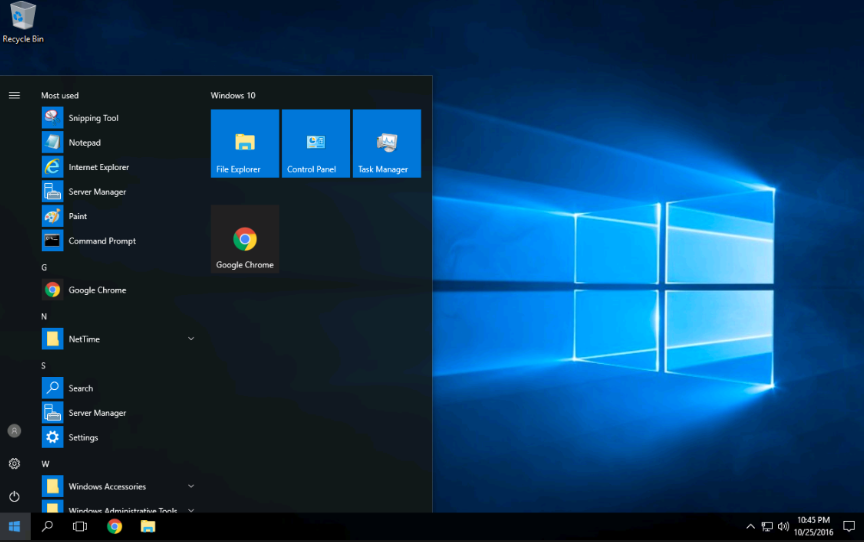864x542 pixels.
Task: Open taskbar search magnifier
Action: pyautogui.click(x=47, y=527)
